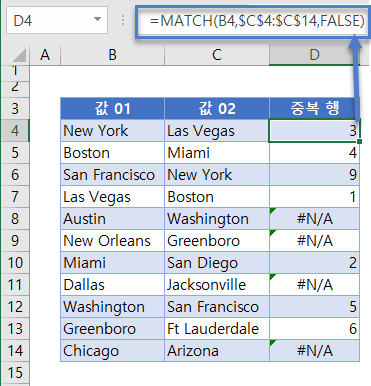Click the formula bar with MATCH formula
The image size is (371, 386).
point(252,21)
